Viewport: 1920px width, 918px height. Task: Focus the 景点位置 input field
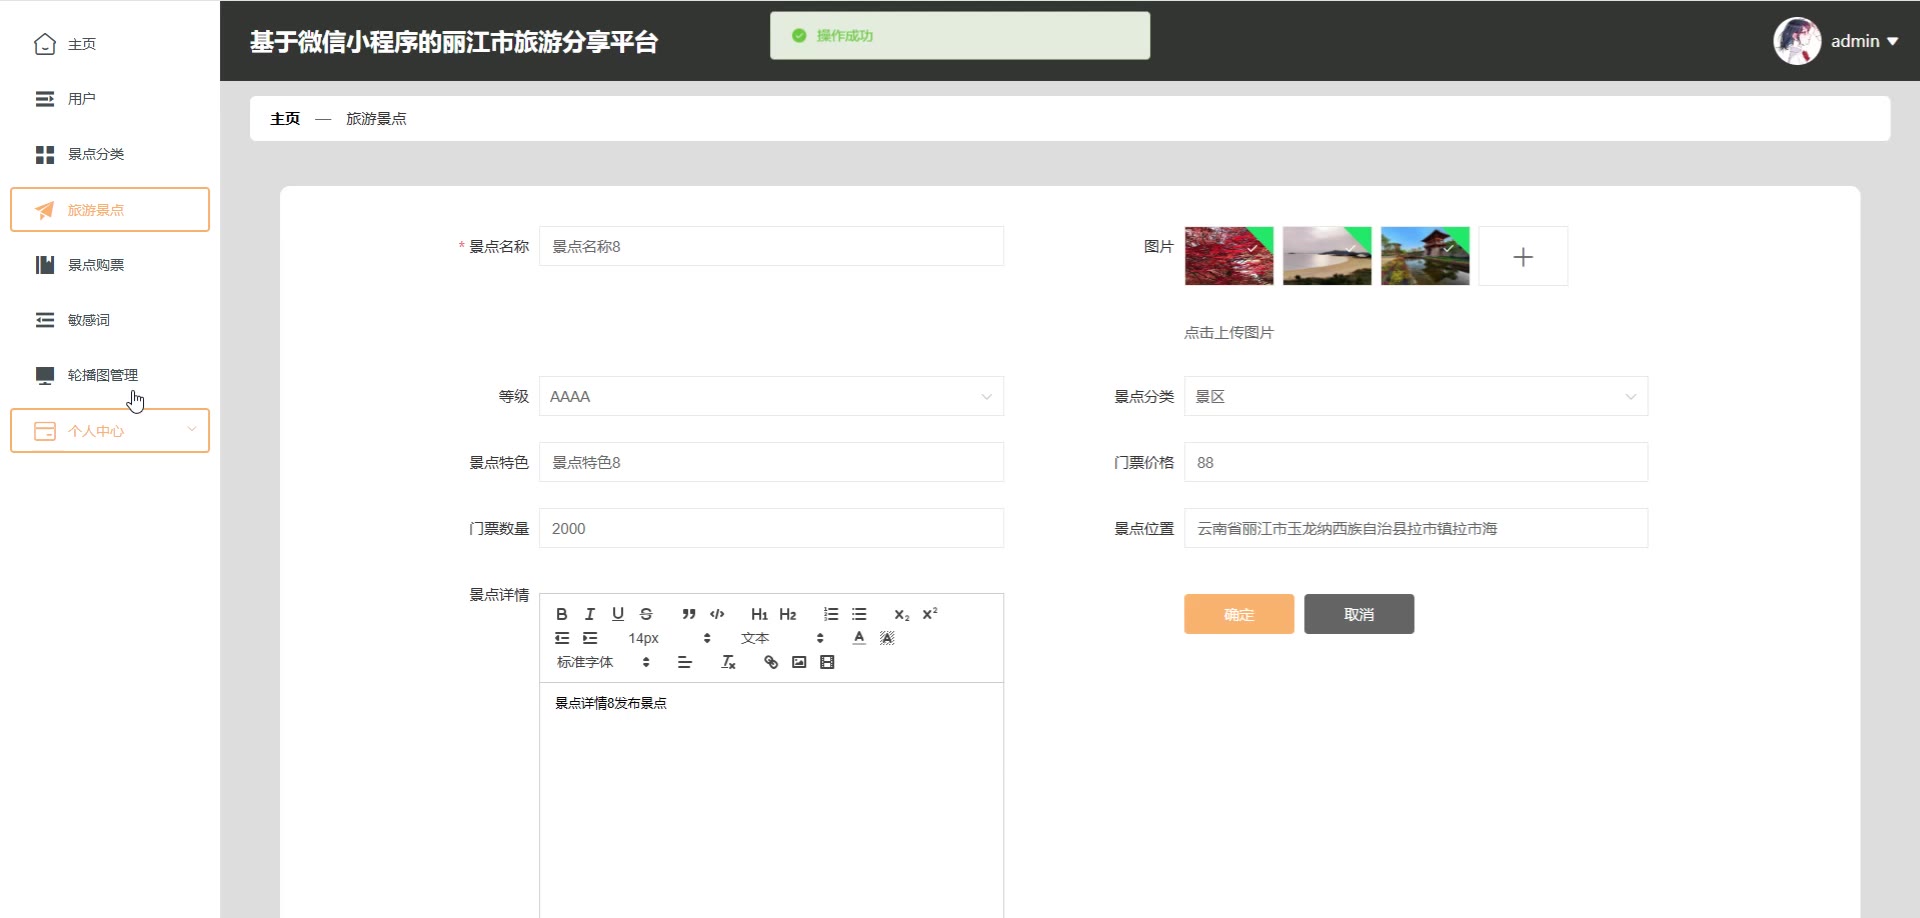point(1416,528)
